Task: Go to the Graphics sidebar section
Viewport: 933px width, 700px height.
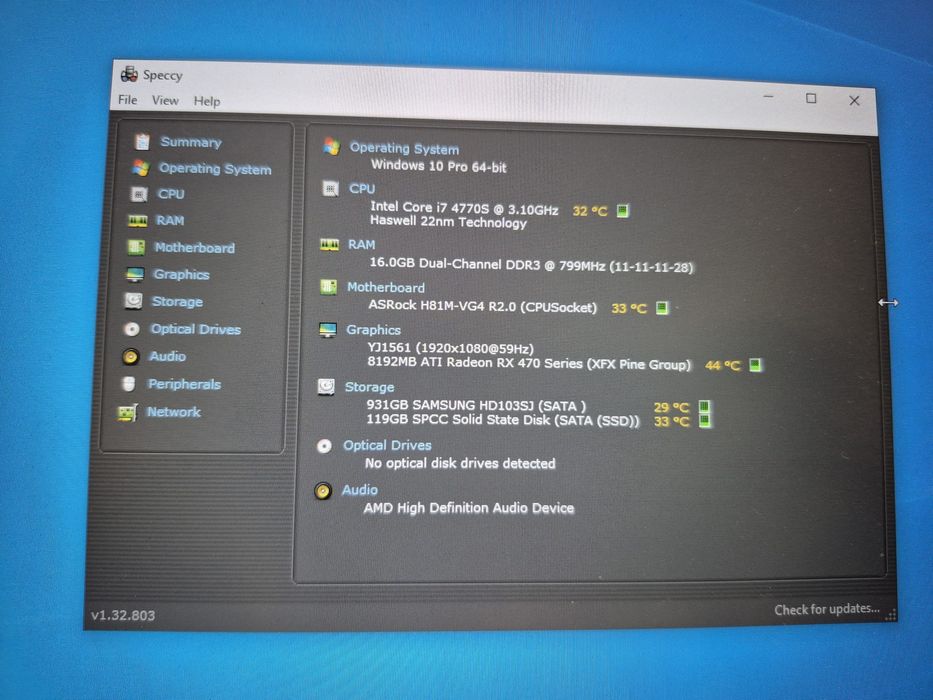Action: click(181, 274)
